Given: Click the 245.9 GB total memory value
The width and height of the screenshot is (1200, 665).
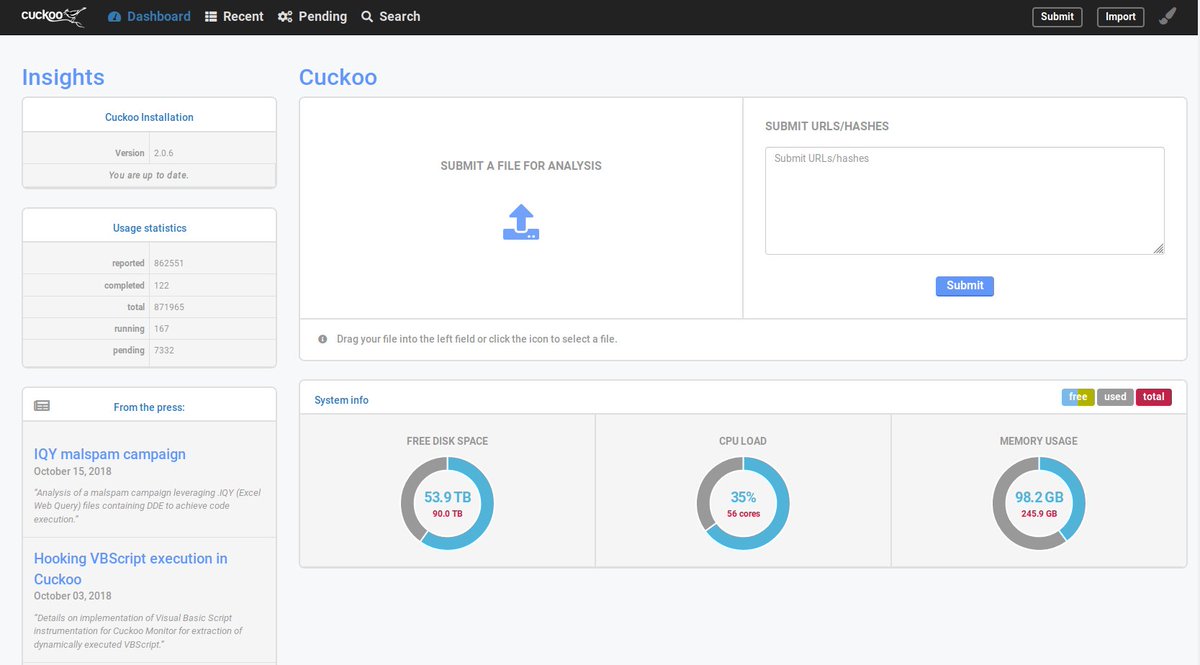Looking at the screenshot, I should pyautogui.click(x=1039, y=514).
